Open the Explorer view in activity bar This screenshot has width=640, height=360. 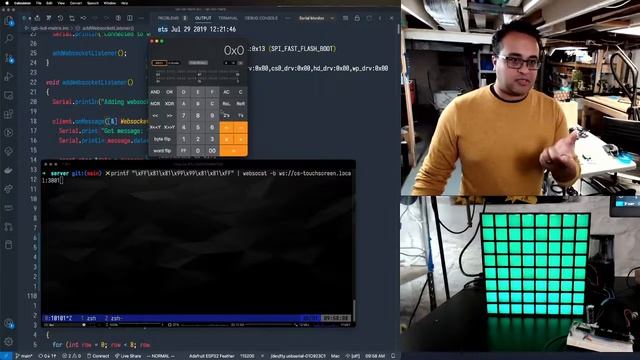9,20
